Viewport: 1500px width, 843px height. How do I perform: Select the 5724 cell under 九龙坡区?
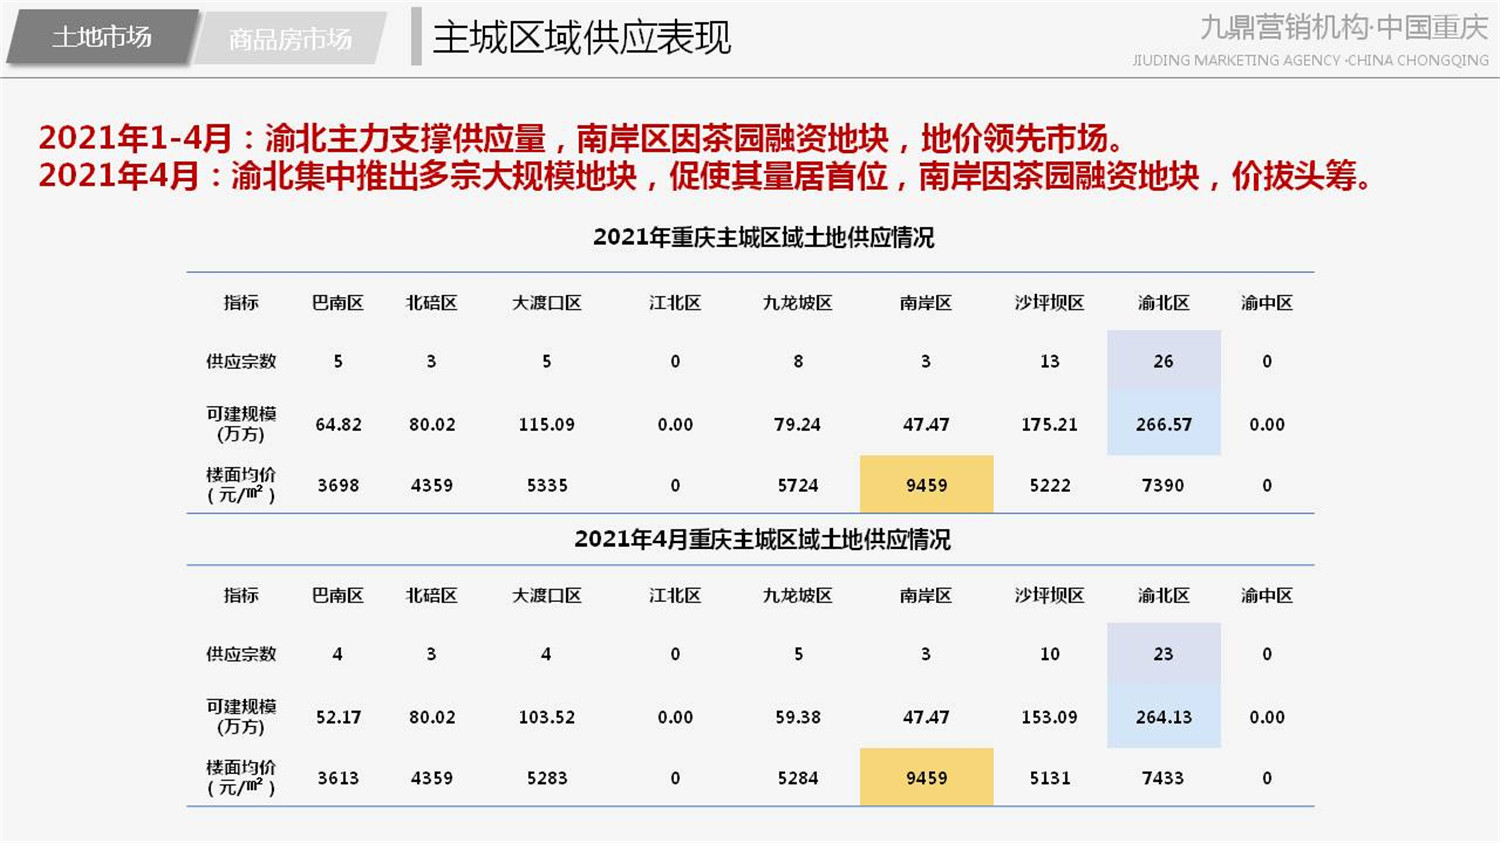pos(798,485)
